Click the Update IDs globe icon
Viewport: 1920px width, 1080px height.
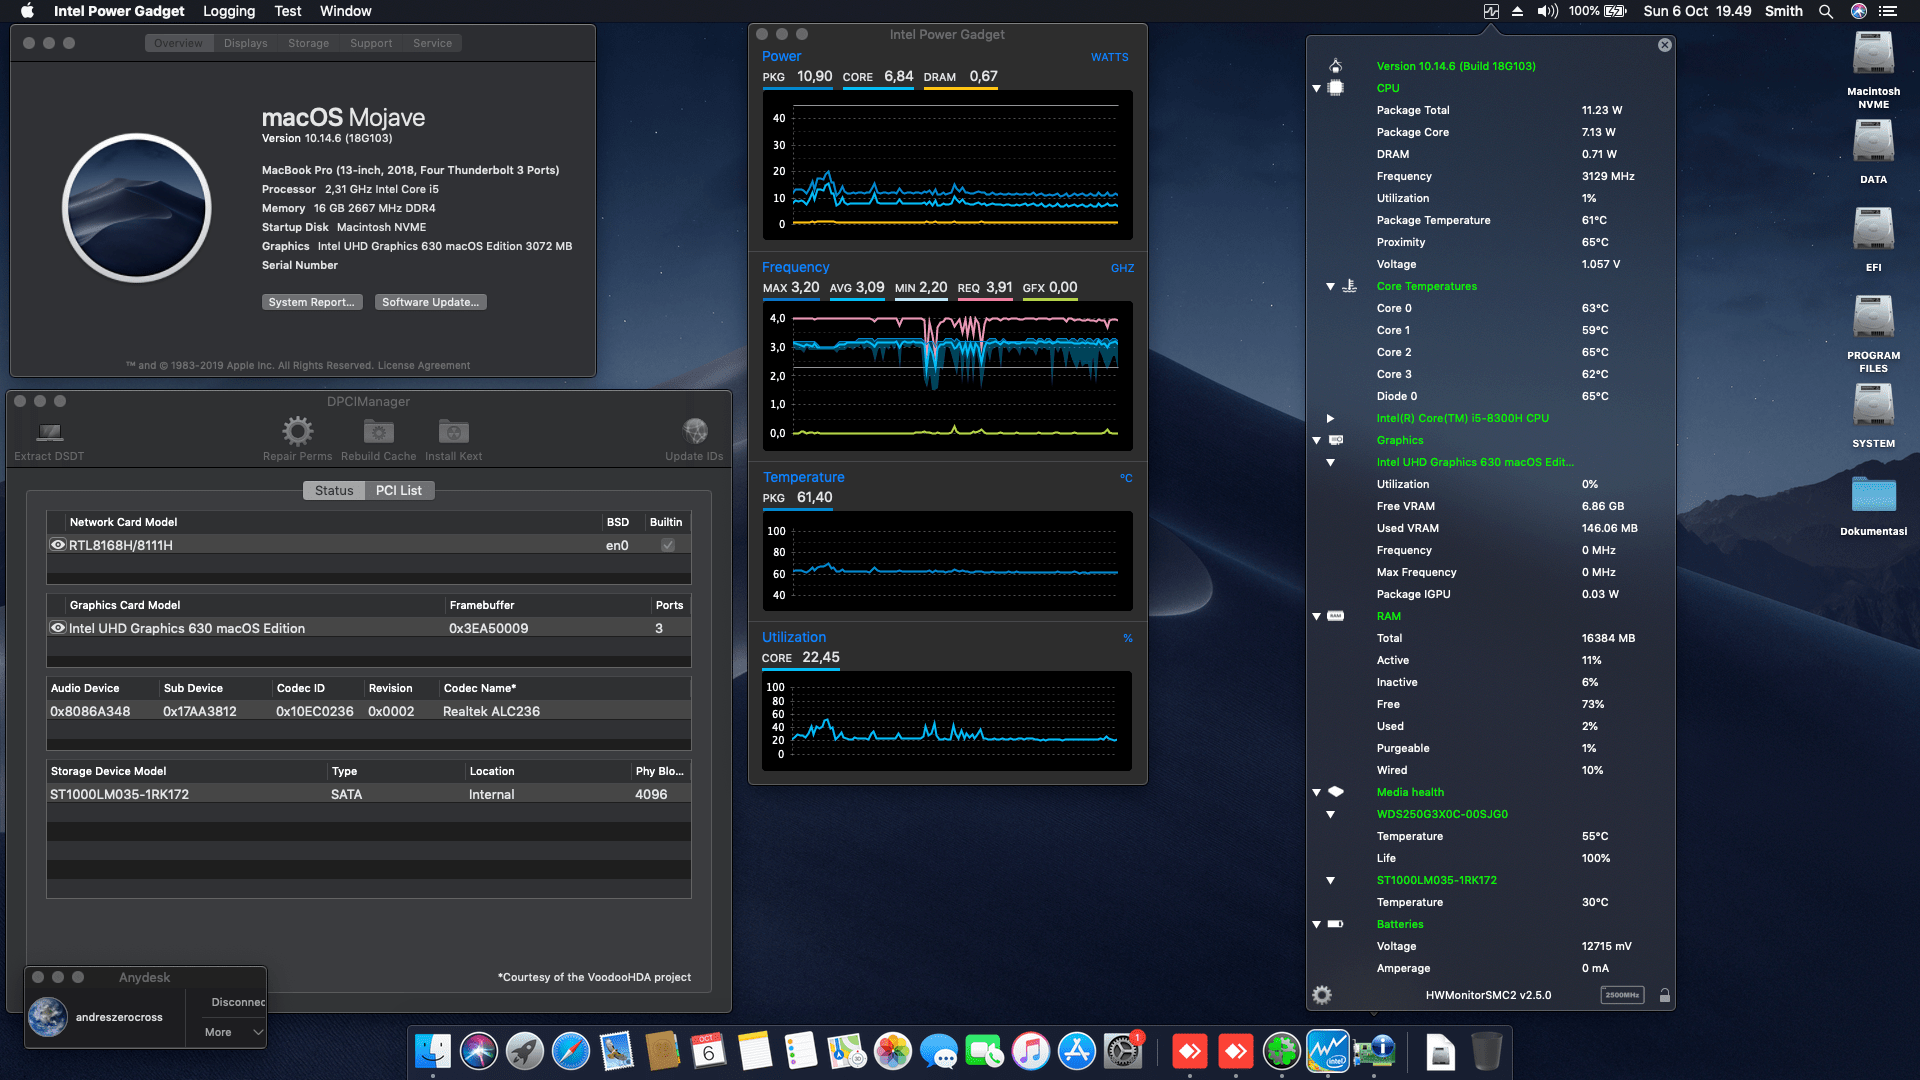point(694,429)
